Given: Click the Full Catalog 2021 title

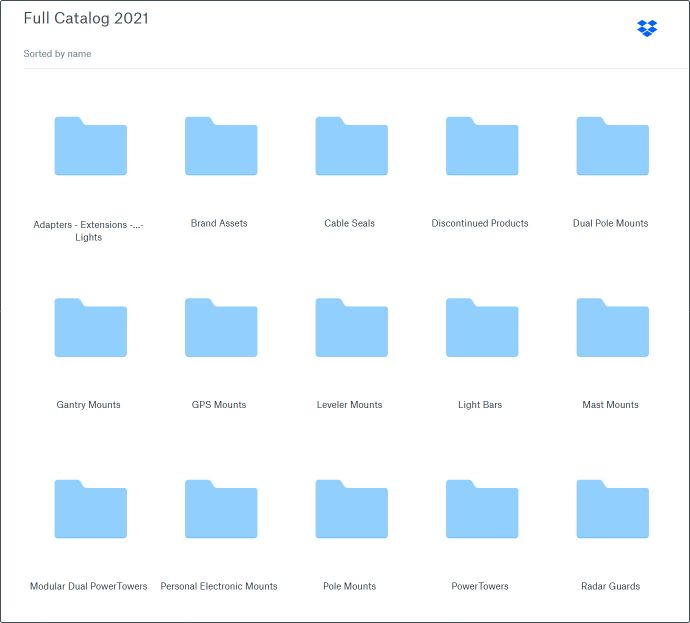Looking at the screenshot, I should tap(86, 19).
